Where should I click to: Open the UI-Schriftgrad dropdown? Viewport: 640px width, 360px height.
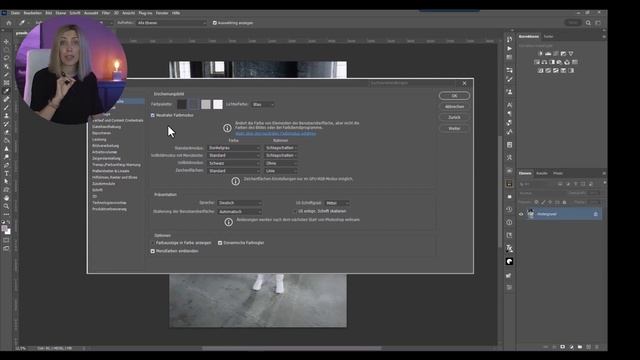tap(337, 203)
